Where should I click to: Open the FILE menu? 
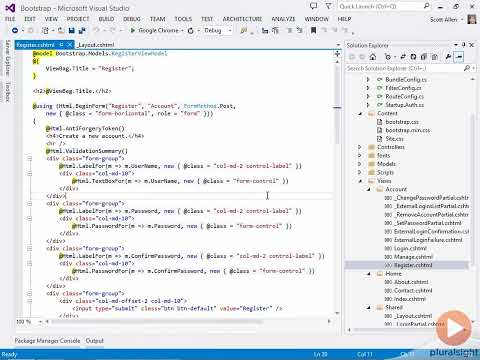click(10, 19)
